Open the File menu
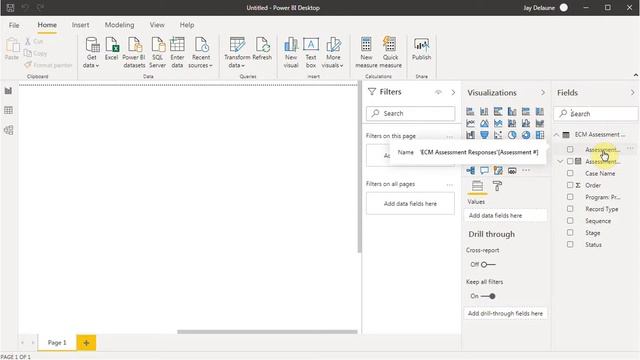This screenshot has width=640, height=360. (x=14, y=25)
